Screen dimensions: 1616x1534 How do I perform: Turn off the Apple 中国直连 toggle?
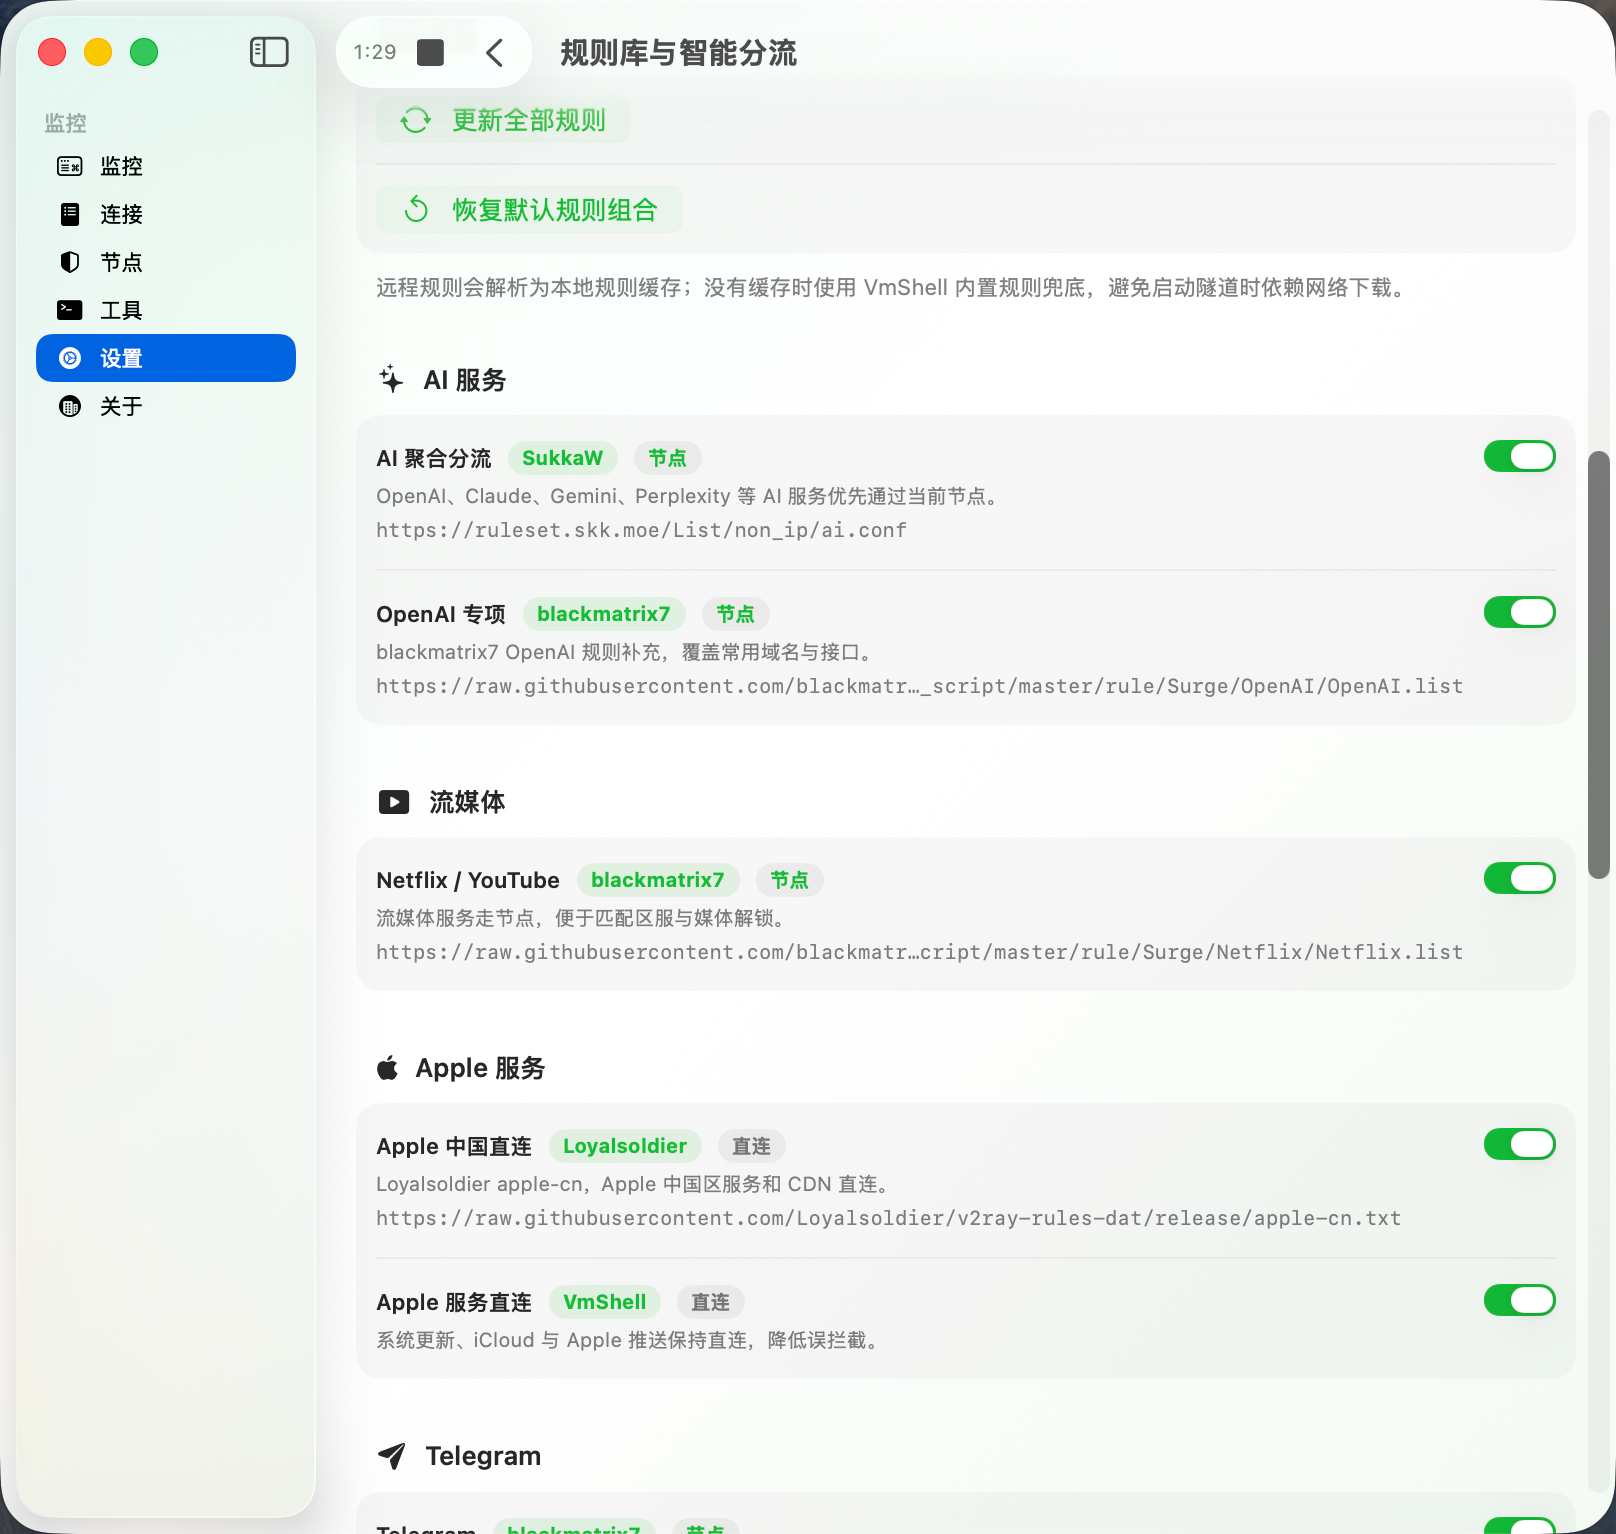(1519, 1144)
